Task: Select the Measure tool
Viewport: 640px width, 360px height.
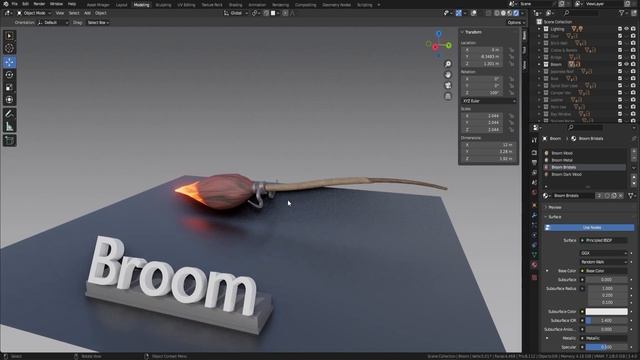Action: 9,127
